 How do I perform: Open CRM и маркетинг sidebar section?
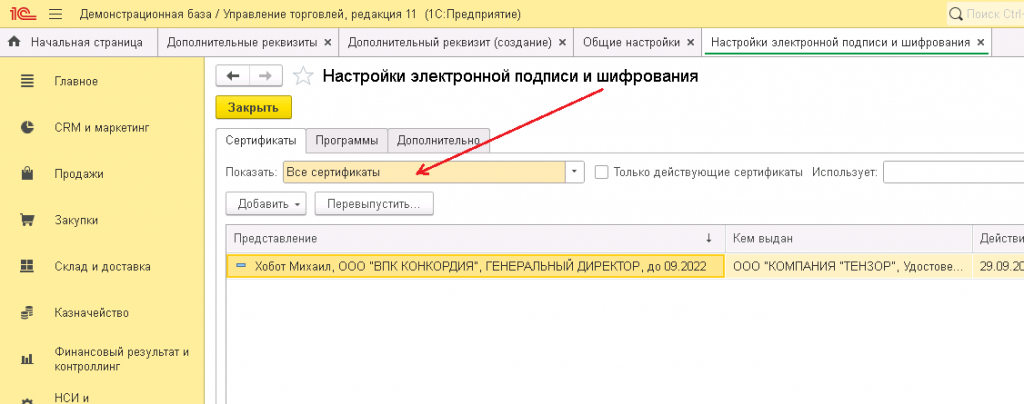coord(100,127)
